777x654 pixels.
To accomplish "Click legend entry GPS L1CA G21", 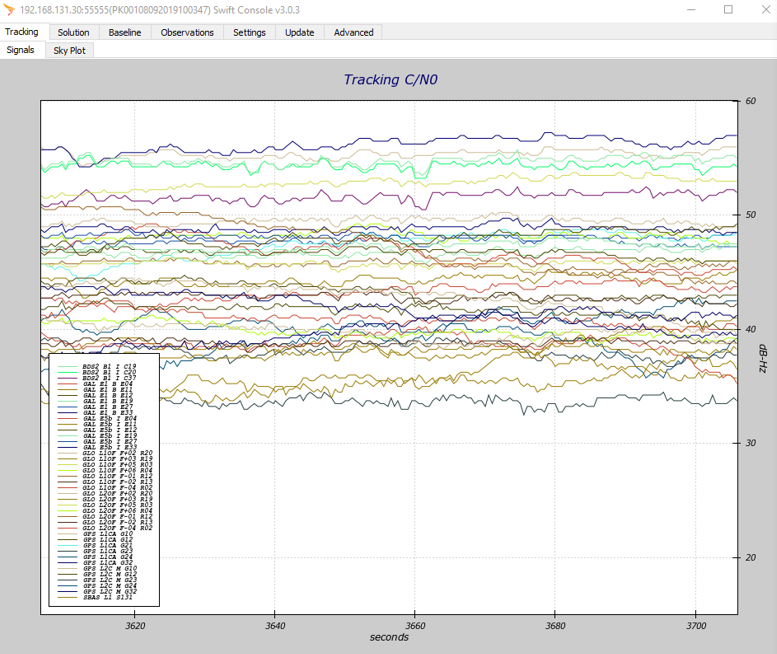I will click(95, 545).
